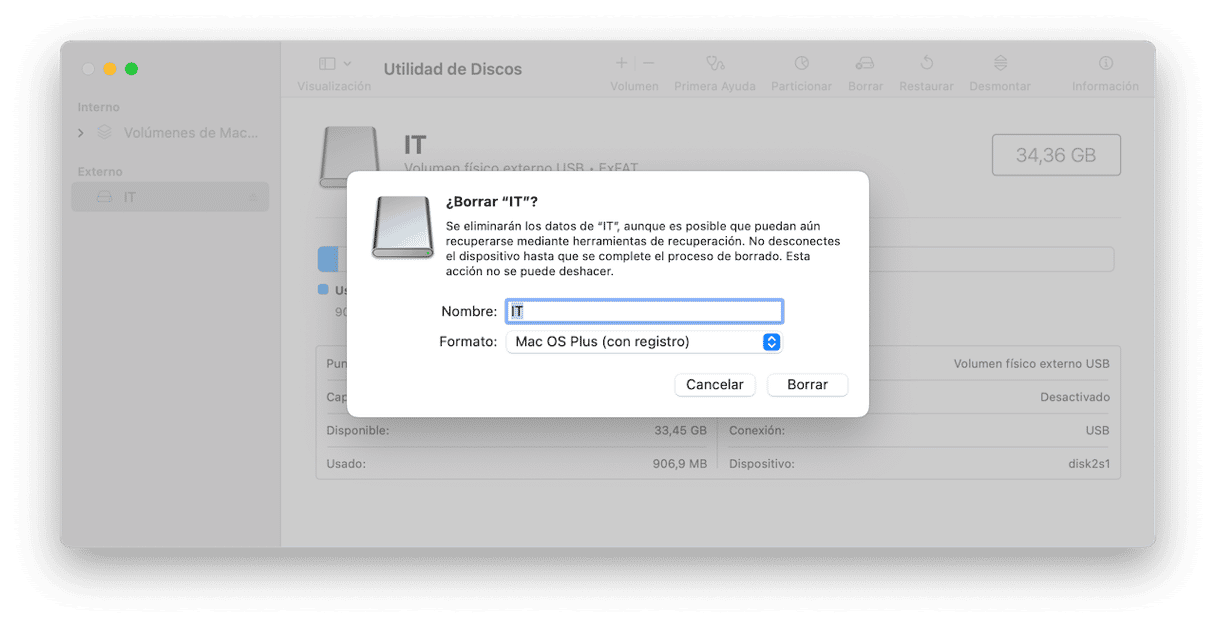This screenshot has height=627, width=1216.
Task: Click the Utilidad de Discos window title
Action: (453, 70)
